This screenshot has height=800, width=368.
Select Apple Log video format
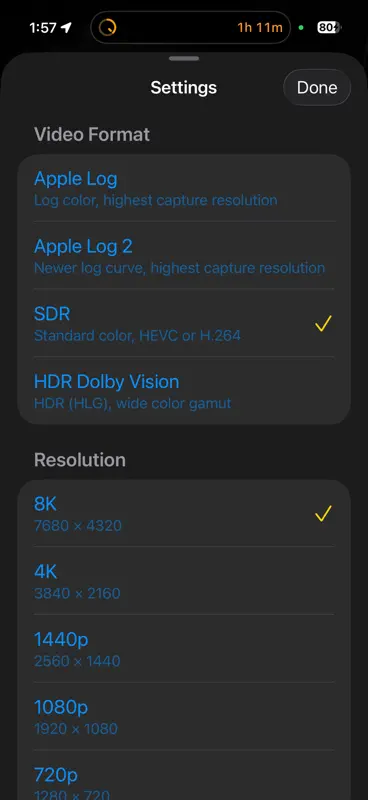point(184,188)
